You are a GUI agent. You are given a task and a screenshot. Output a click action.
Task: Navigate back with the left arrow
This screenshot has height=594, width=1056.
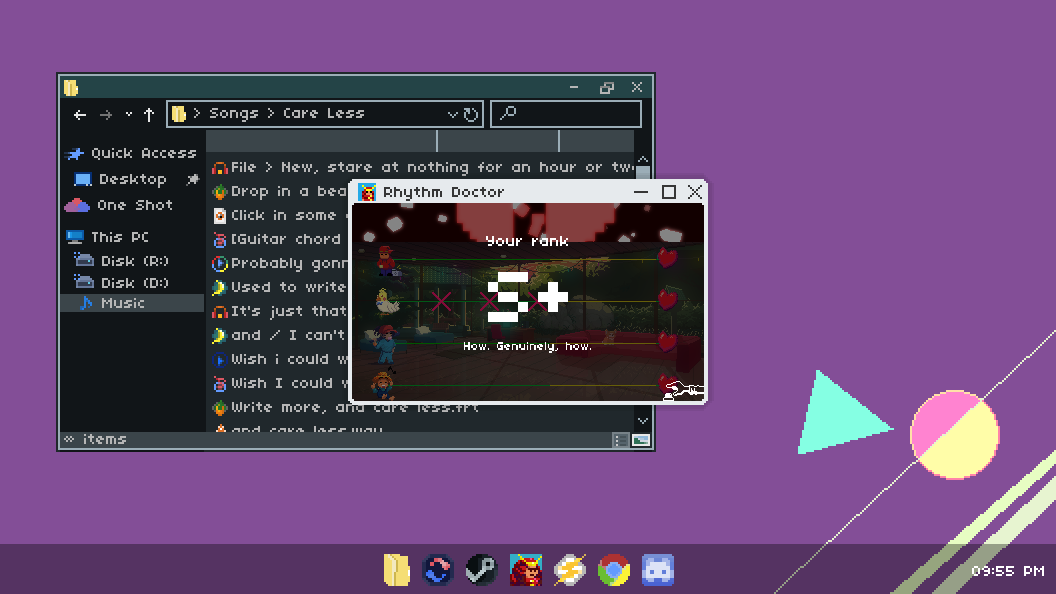[x=80, y=114]
